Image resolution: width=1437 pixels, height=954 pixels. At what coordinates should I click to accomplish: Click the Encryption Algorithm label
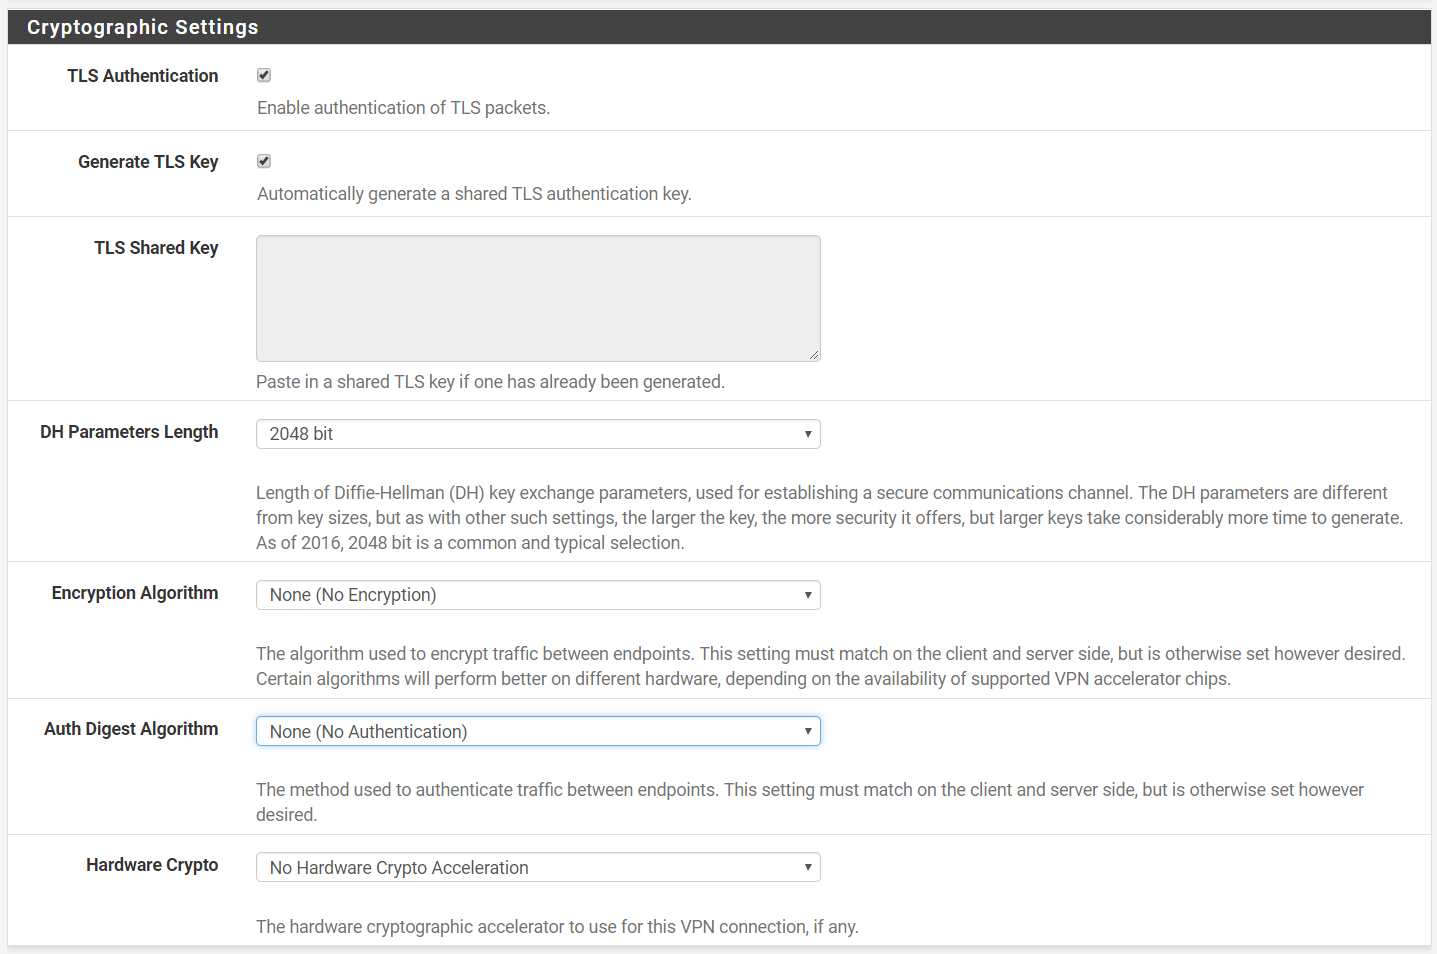click(x=135, y=593)
